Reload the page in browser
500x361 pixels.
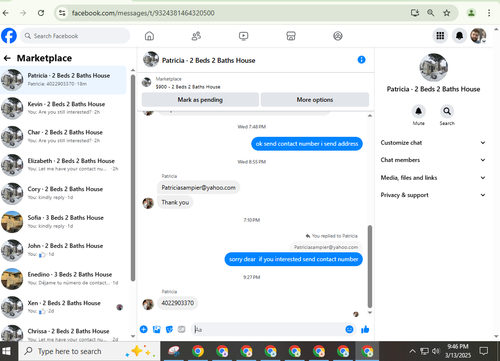[41, 13]
